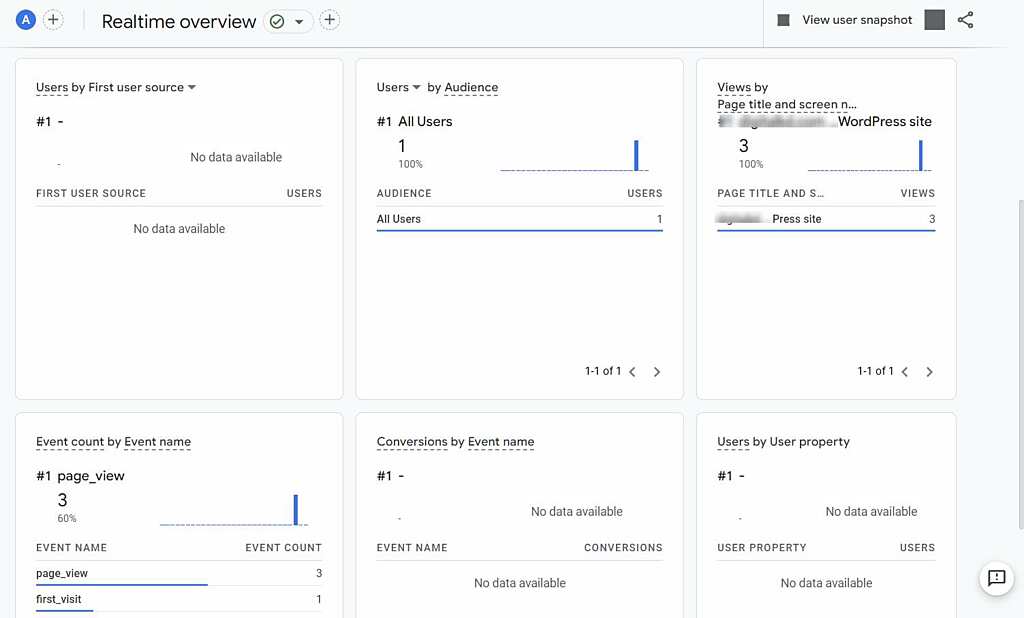1024x618 pixels.
Task: Click the Audience dimension link in the card title
Action: click(x=471, y=88)
